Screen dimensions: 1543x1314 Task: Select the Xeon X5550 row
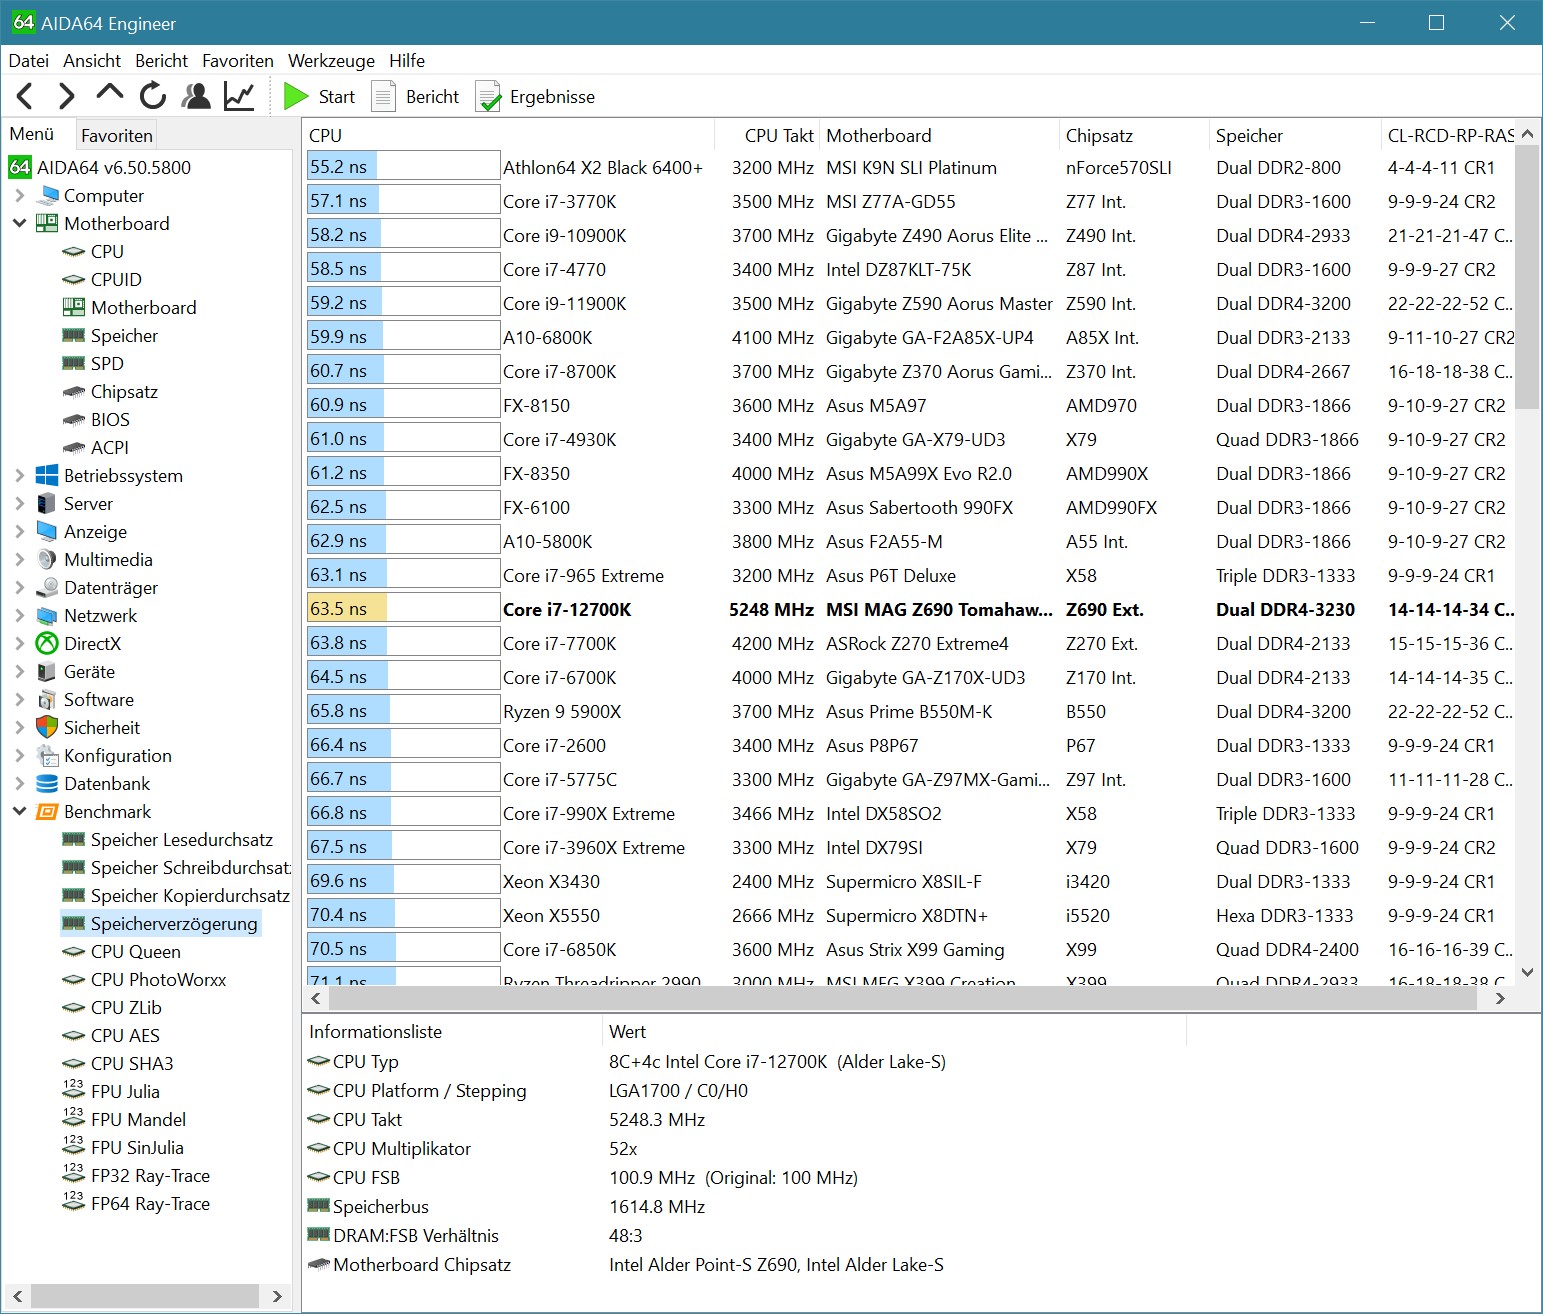point(910,915)
